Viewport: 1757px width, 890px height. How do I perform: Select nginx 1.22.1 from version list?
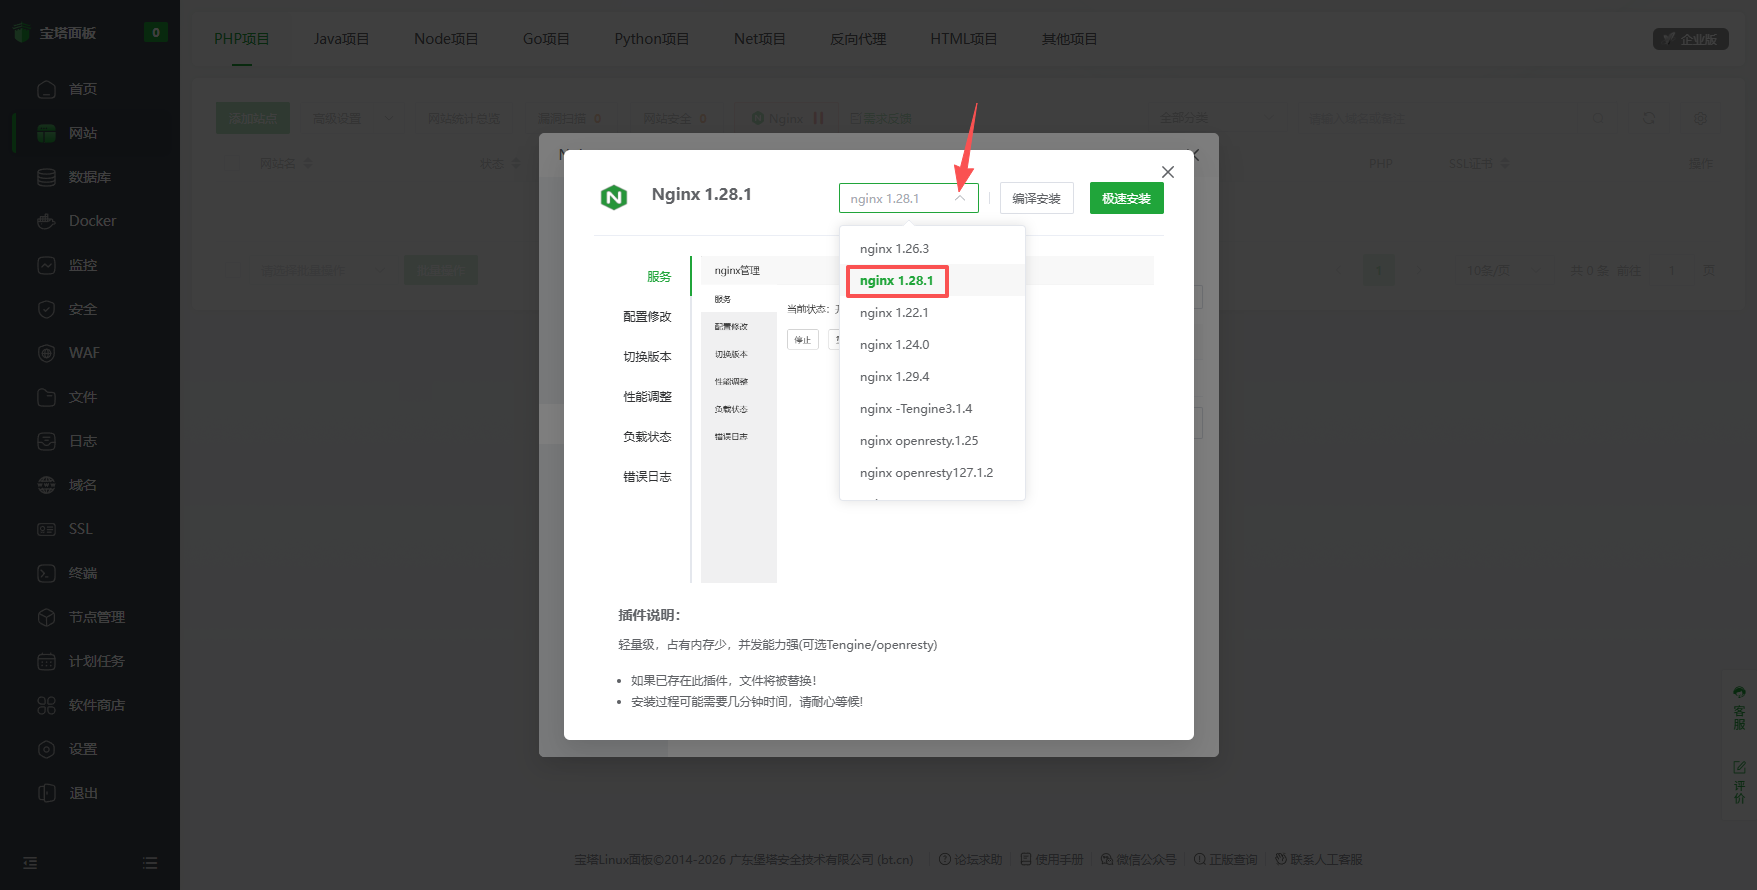click(932, 312)
